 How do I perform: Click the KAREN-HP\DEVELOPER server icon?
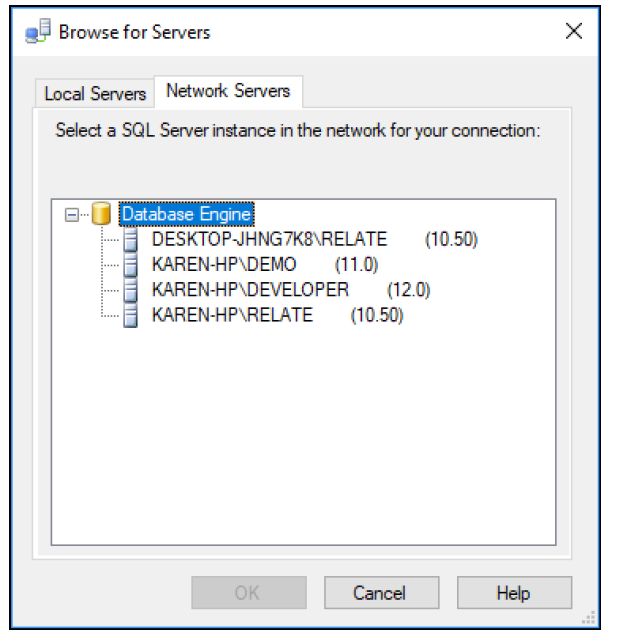(x=131, y=290)
